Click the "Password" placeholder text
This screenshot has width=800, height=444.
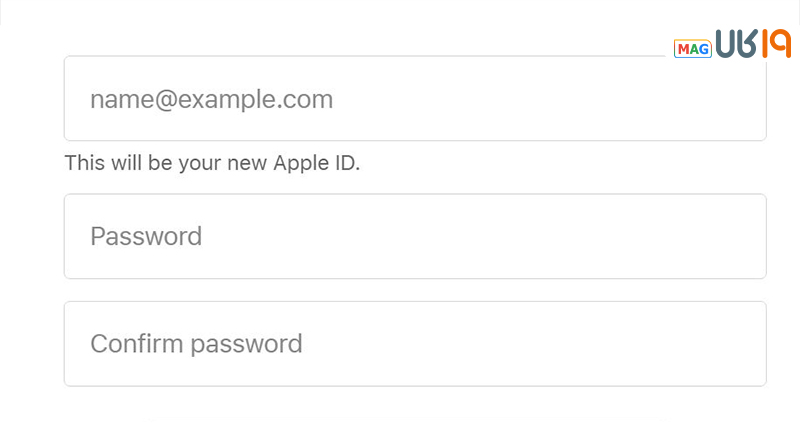146,236
